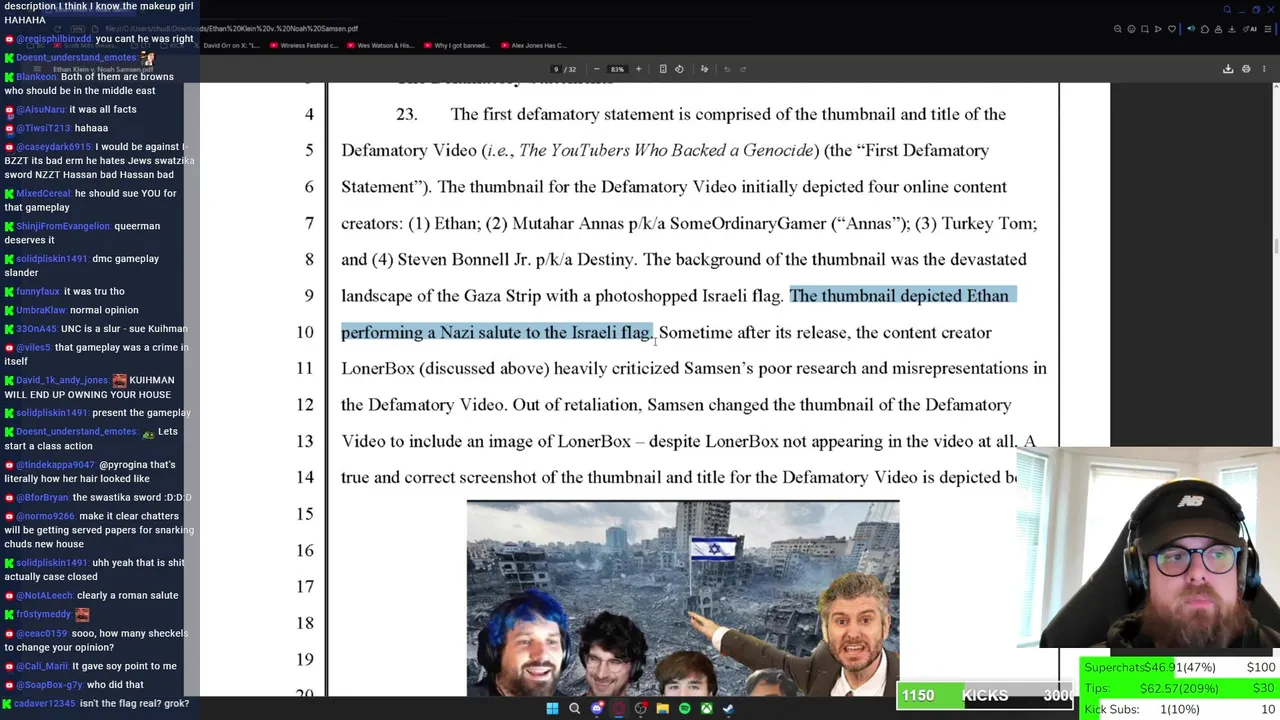
Task: Open the 'Why I got banned...' bookmark
Action: (x=456, y=45)
